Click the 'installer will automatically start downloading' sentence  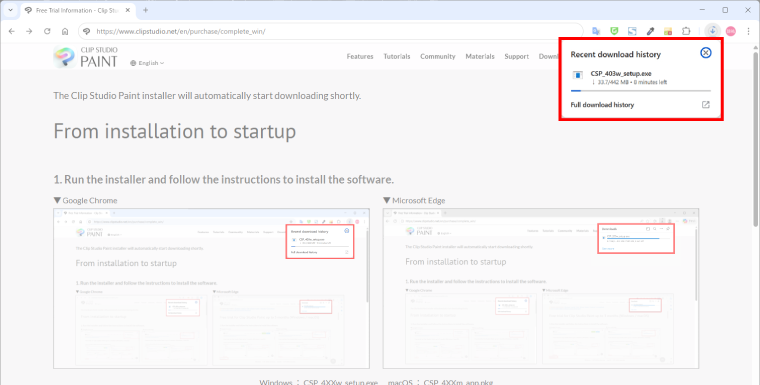[x=207, y=96]
